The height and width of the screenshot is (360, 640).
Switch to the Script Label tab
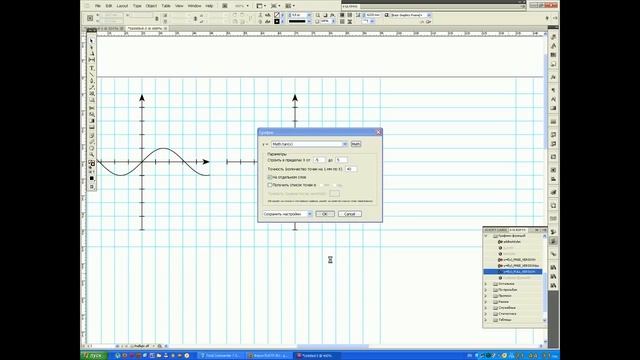point(496,230)
